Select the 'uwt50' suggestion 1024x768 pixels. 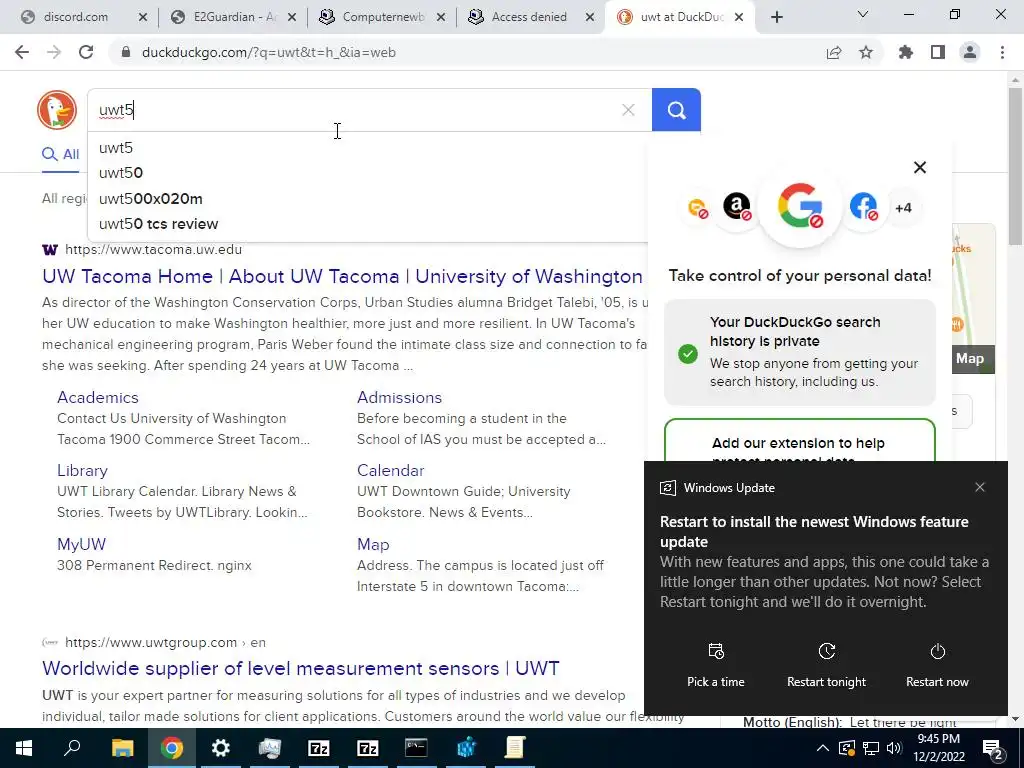coord(368,172)
